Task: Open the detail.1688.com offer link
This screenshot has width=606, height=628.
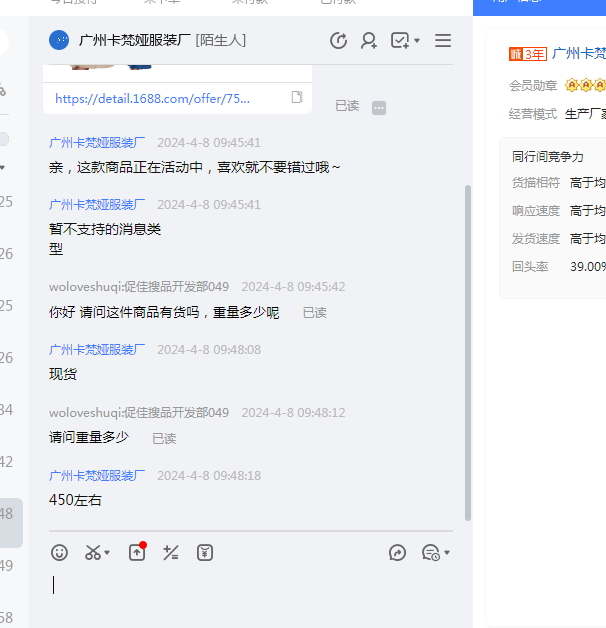Action: click(x=153, y=98)
